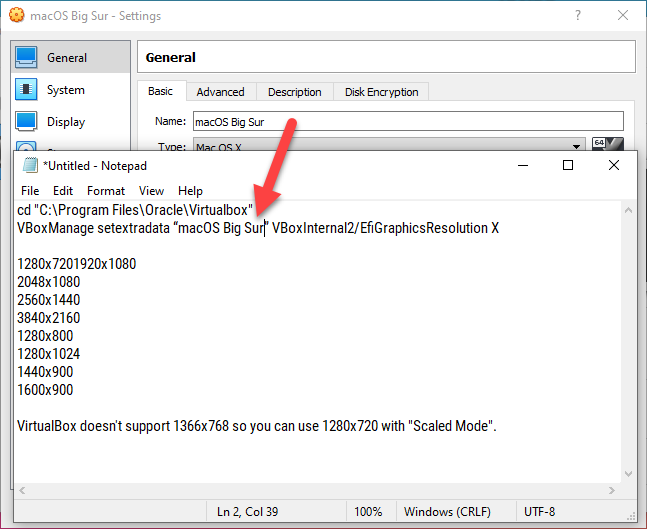Screen dimensions: 647x529
Task: Open the Help menu in Notepad
Action: click(190, 190)
